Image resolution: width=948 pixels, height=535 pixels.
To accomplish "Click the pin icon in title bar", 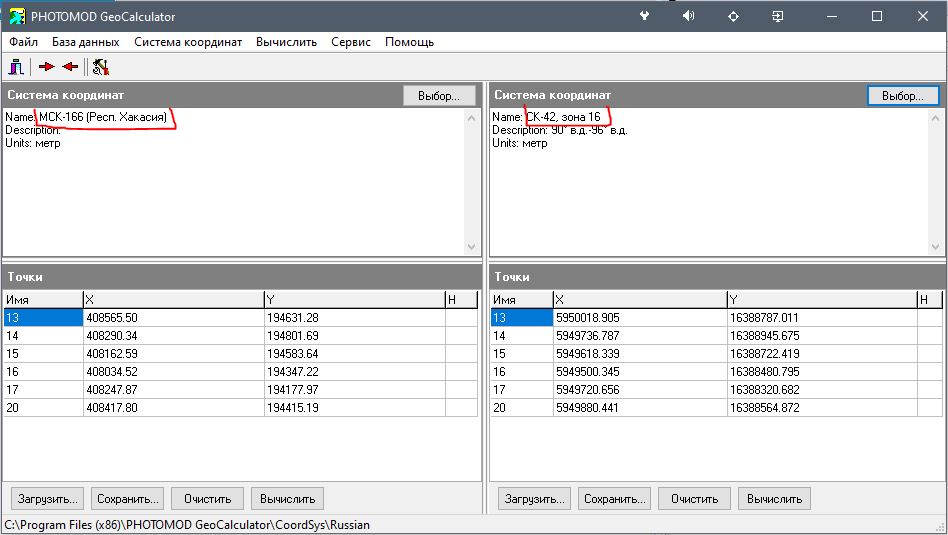I will click(x=644, y=16).
